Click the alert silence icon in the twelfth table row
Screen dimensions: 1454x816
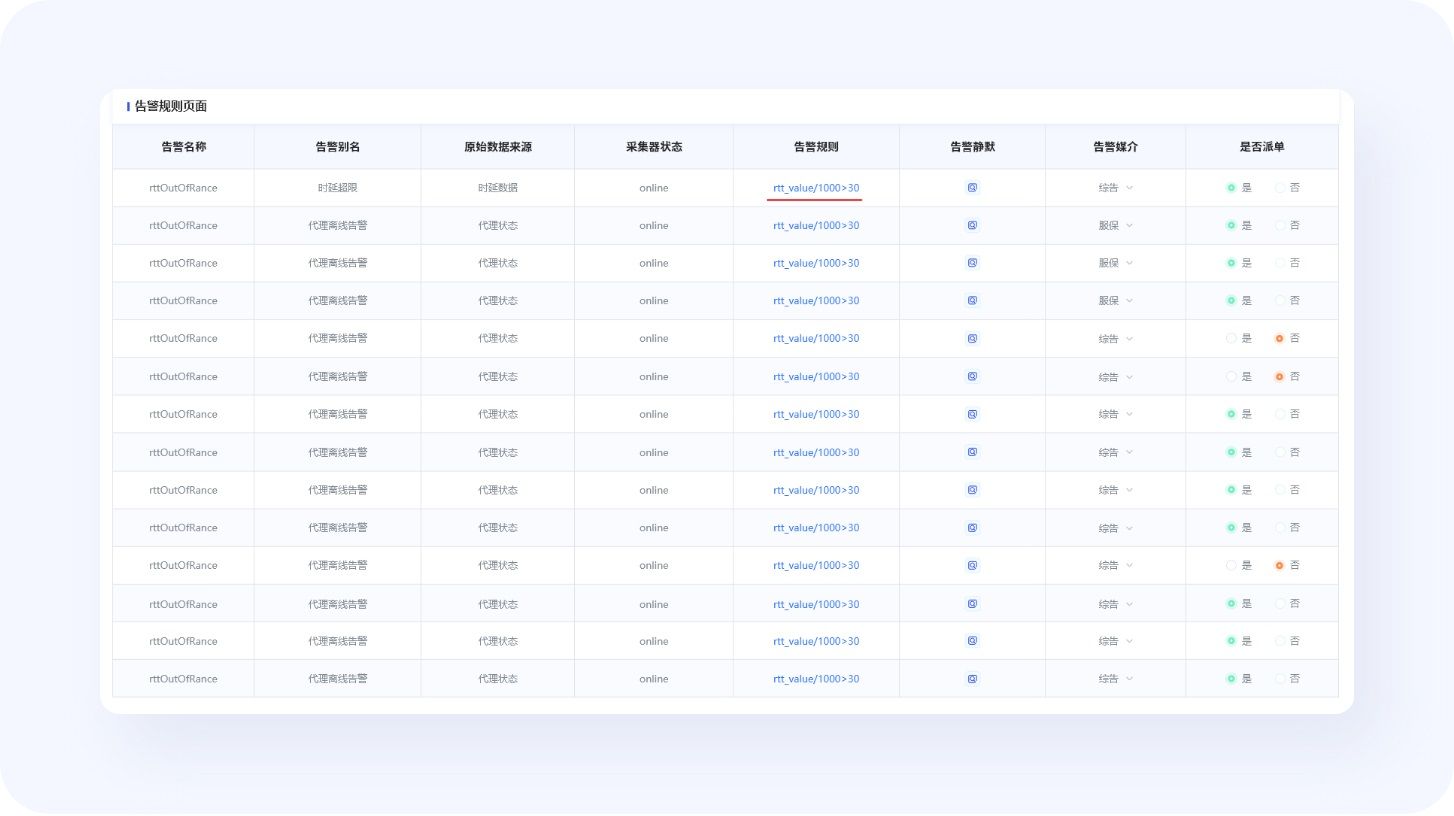pyautogui.click(x=972, y=604)
